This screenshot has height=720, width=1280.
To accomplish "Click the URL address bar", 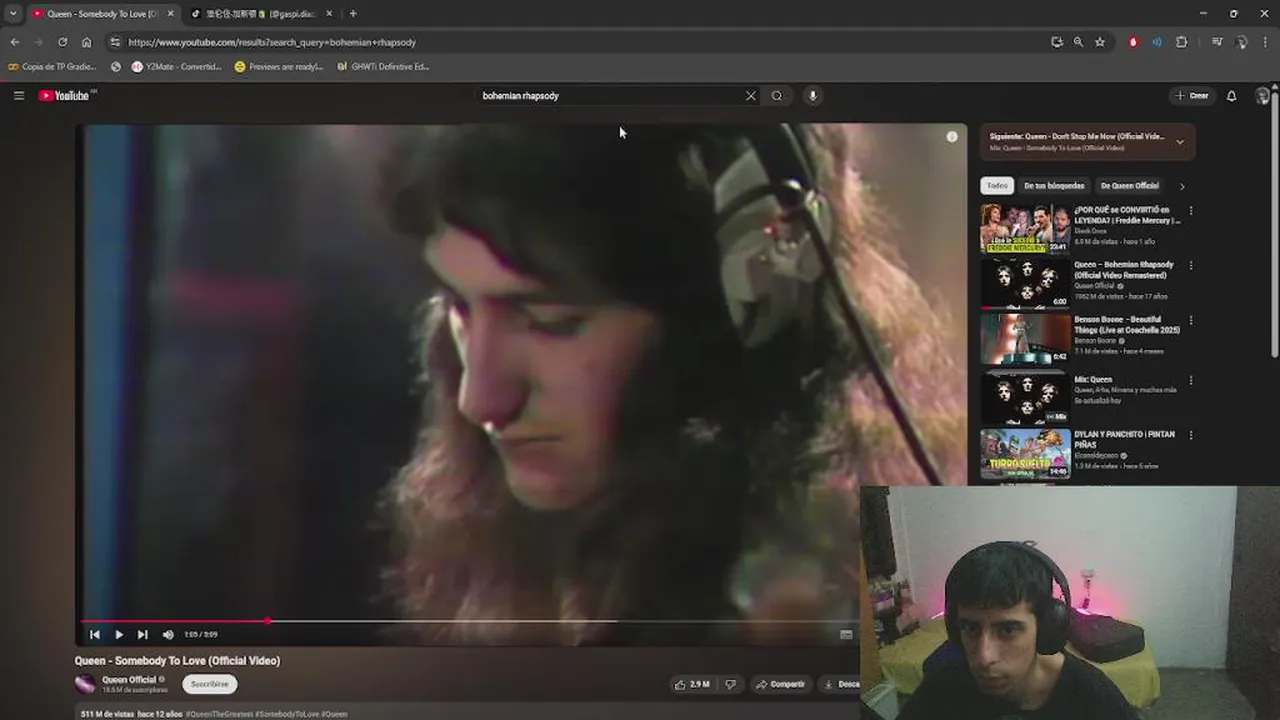I will point(580,42).
